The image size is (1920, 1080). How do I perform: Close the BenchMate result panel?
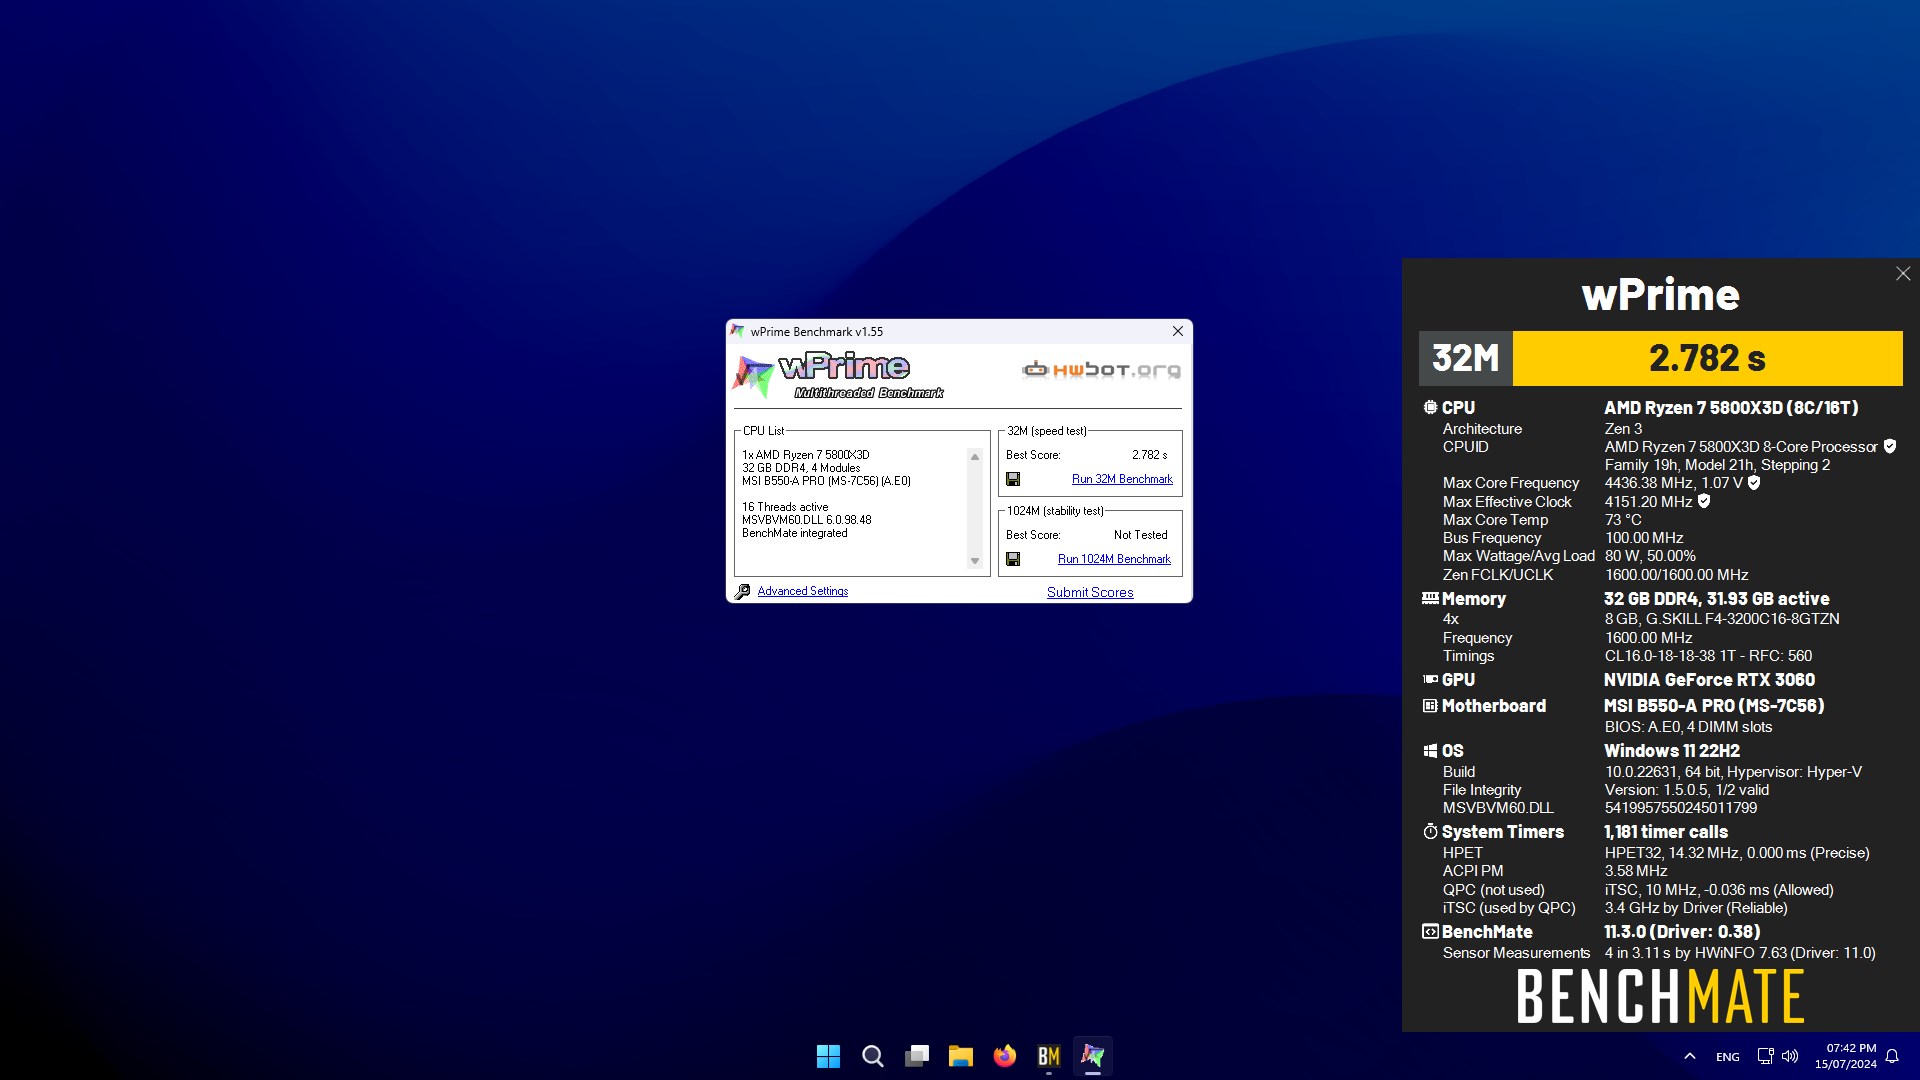(1903, 274)
